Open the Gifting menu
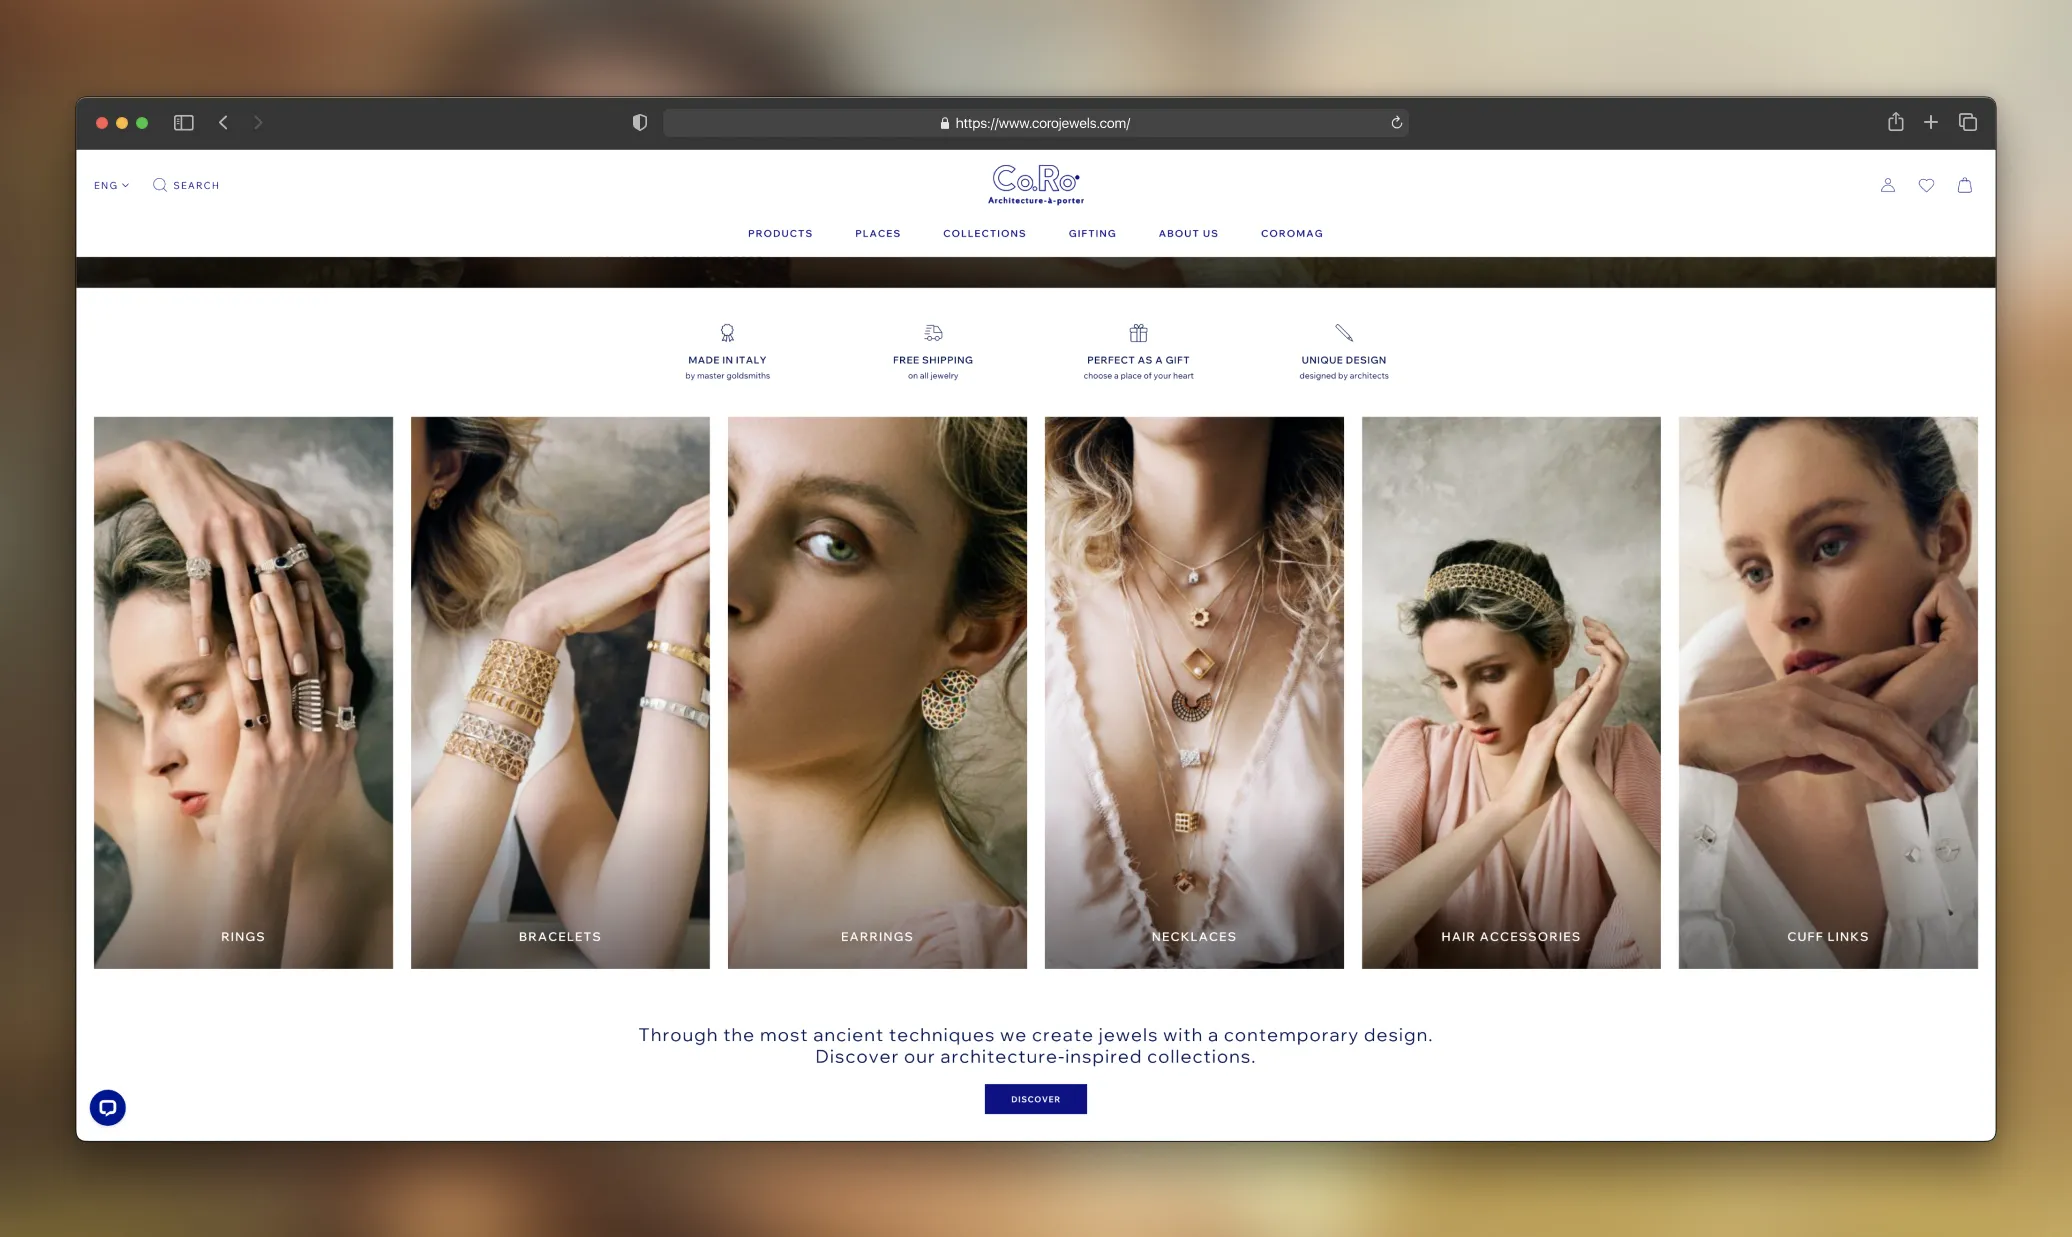The image size is (2072, 1237). pyautogui.click(x=1092, y=234)
